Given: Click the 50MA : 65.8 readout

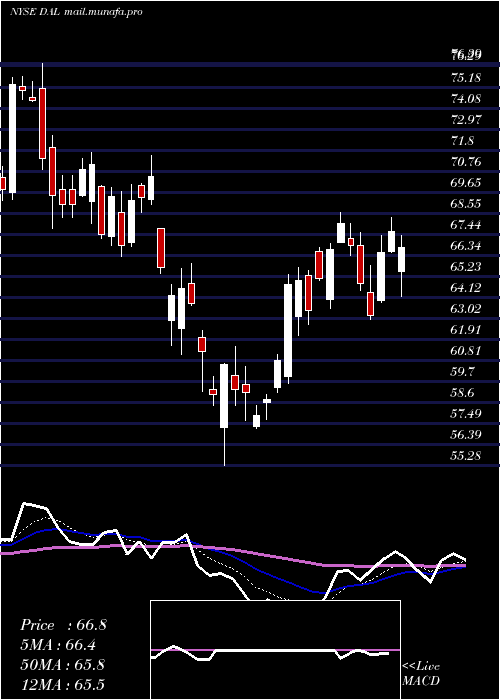Looking at the screenshot, I should 63,665.
